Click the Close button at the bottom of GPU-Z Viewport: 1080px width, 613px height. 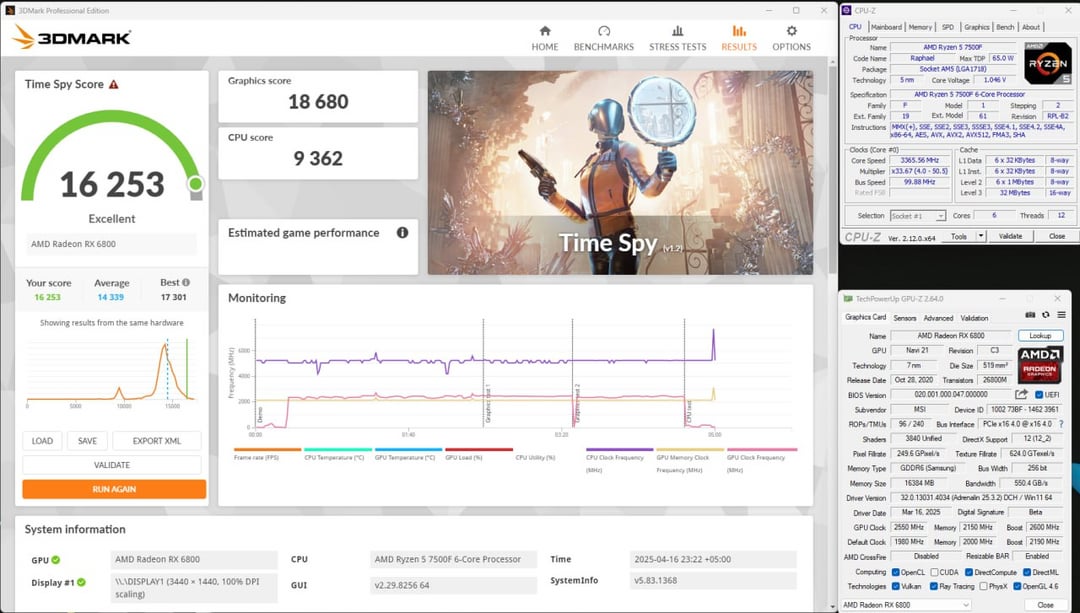click(x=1046, y=605)
